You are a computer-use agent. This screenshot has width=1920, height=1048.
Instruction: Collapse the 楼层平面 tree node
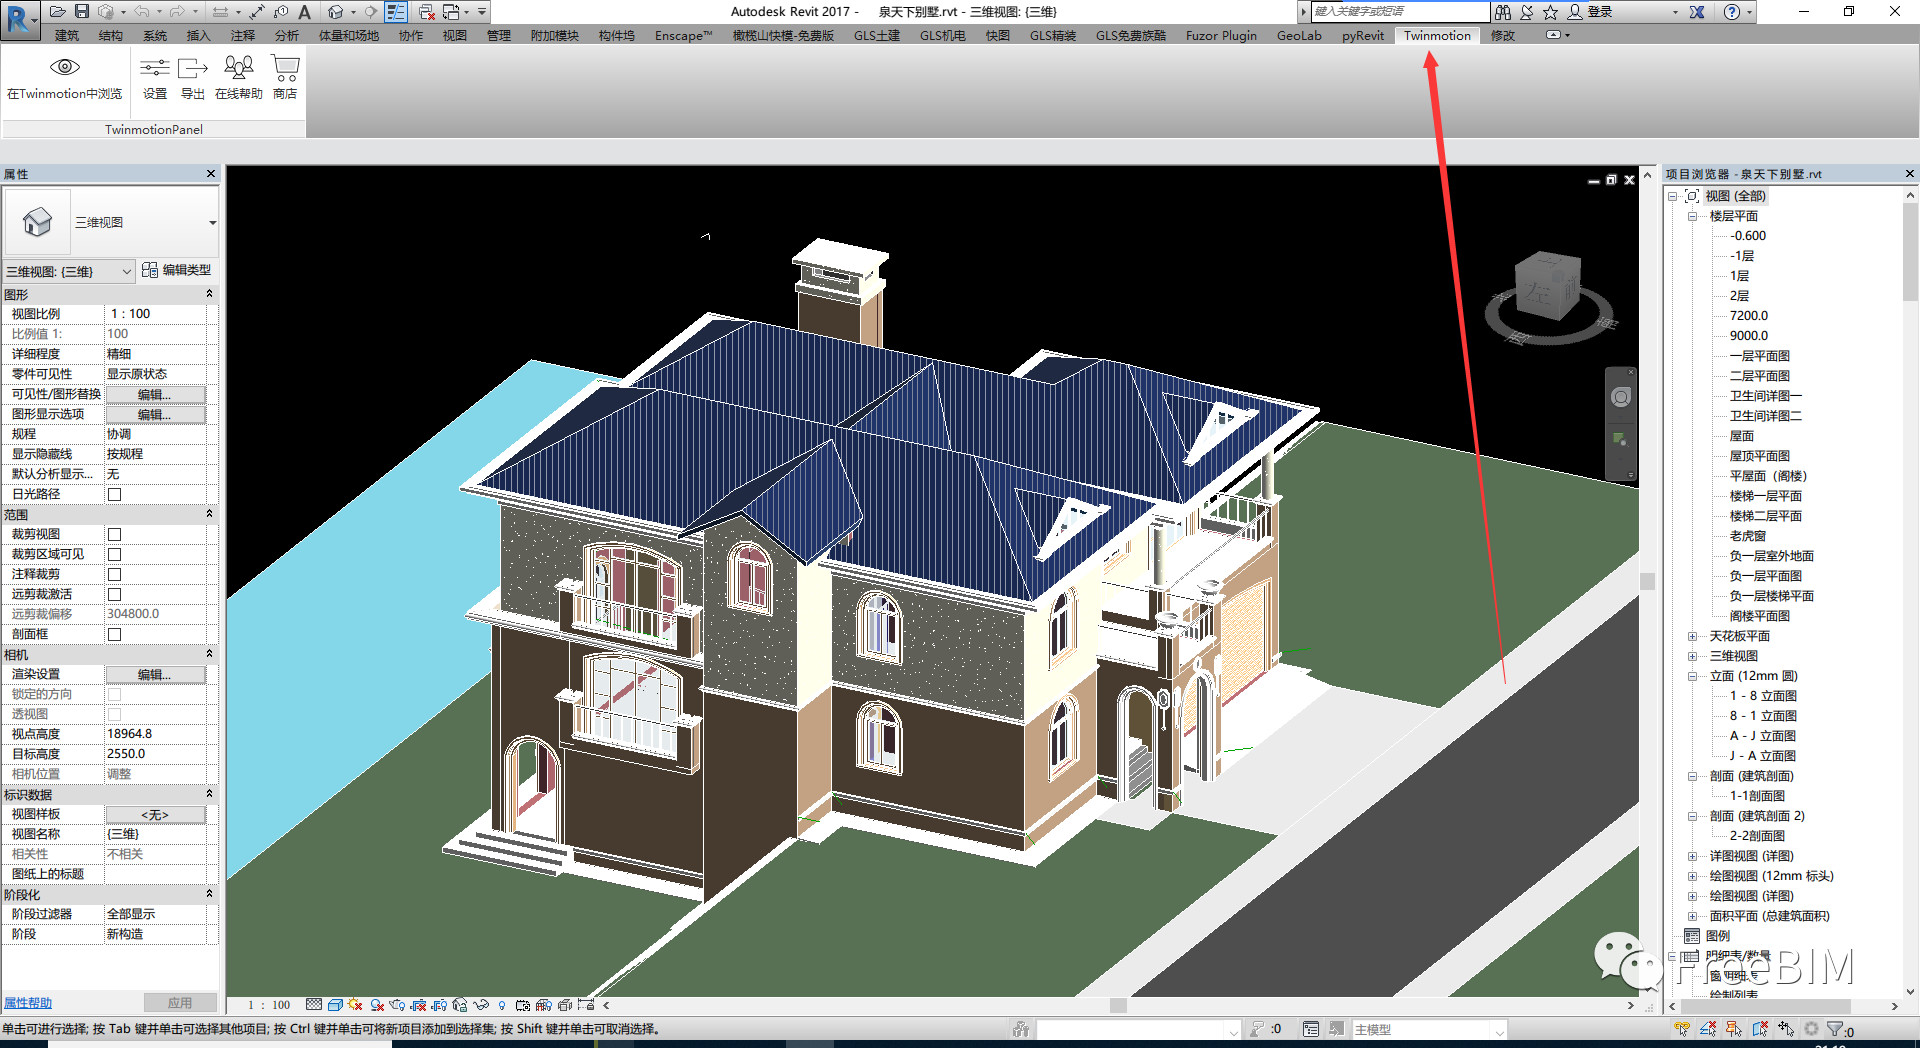1692,216
